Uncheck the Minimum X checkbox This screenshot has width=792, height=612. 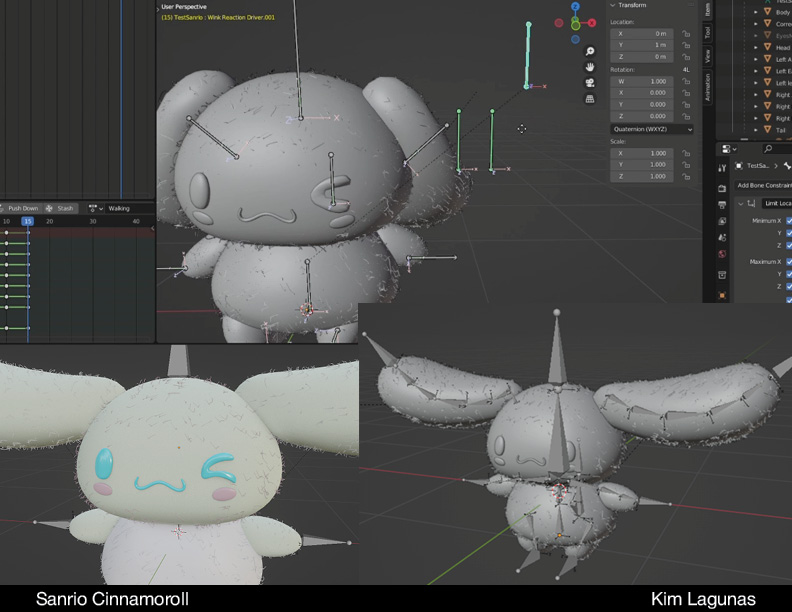click(789, 221)
